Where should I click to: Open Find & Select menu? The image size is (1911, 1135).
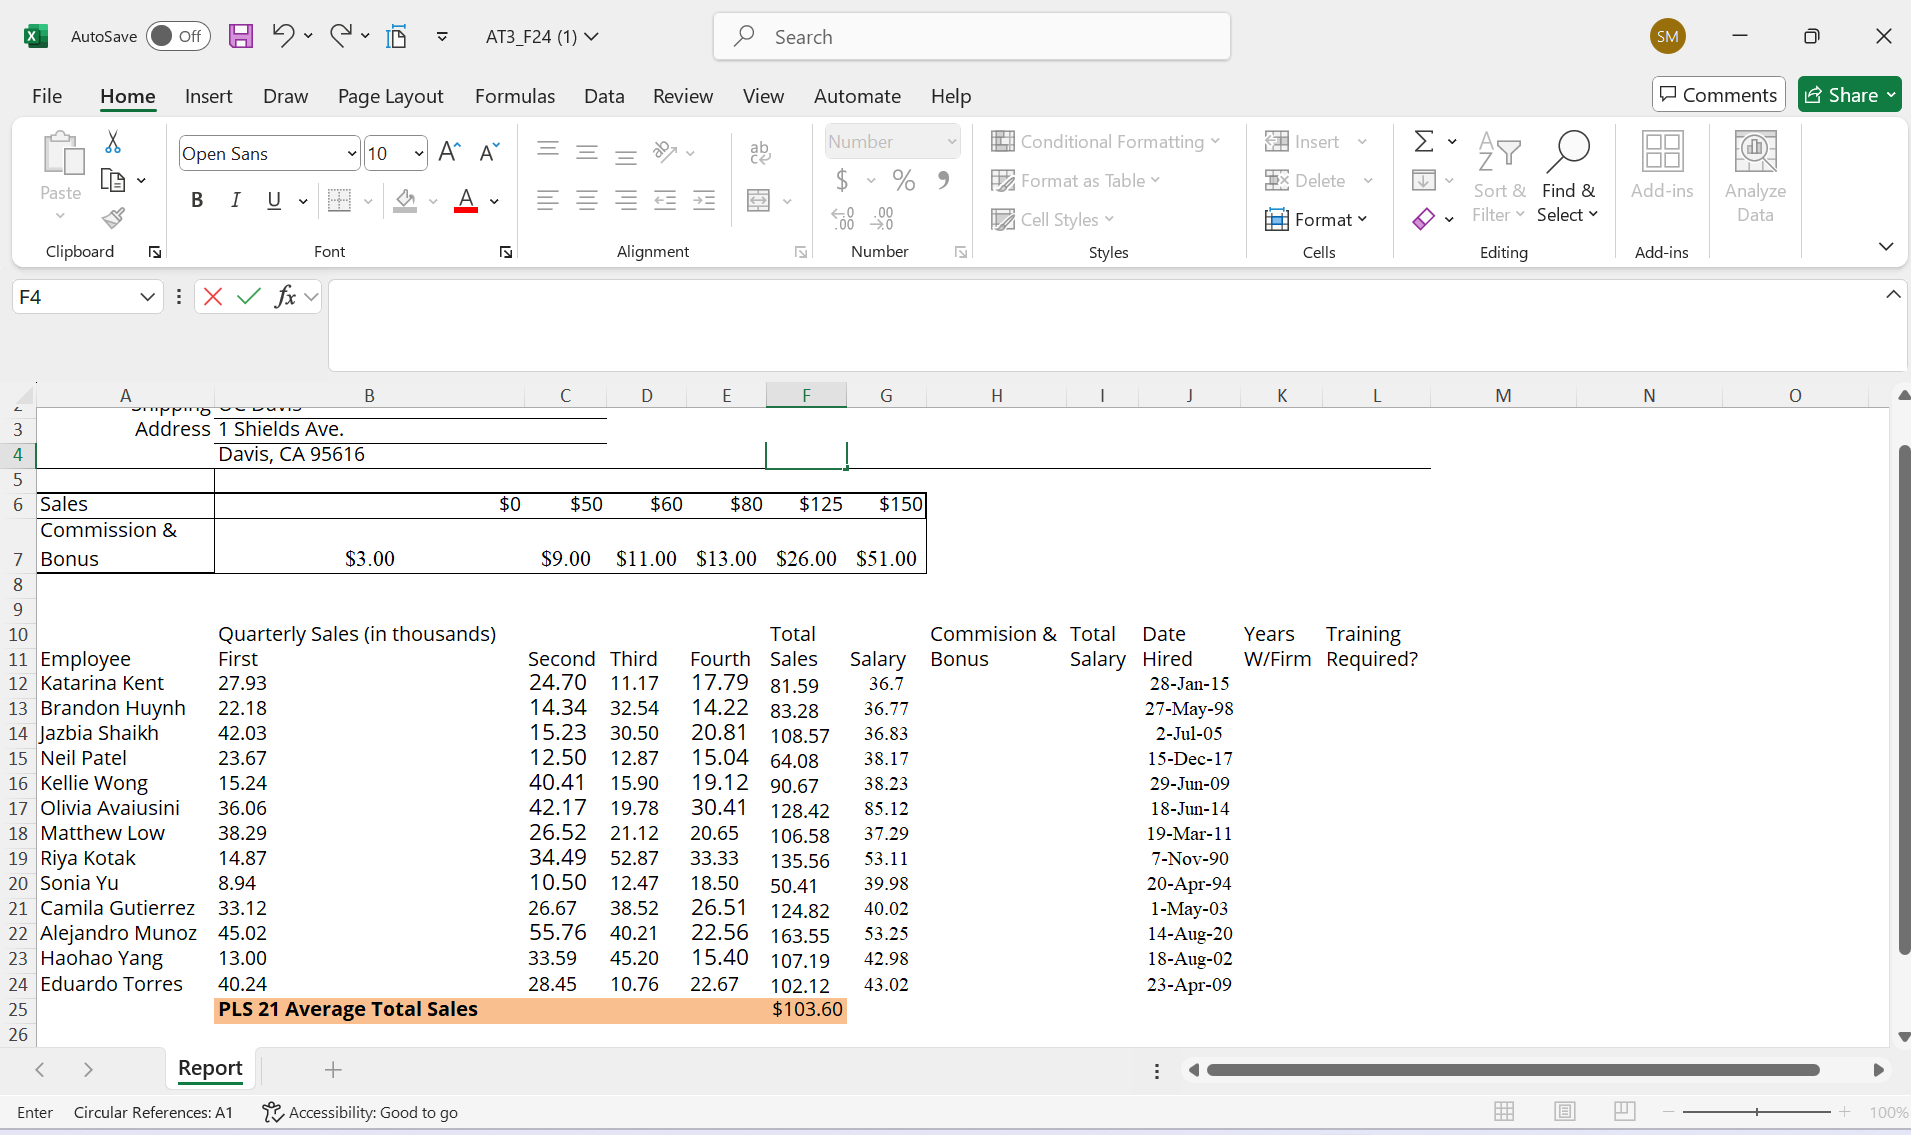coord(1568,178)
